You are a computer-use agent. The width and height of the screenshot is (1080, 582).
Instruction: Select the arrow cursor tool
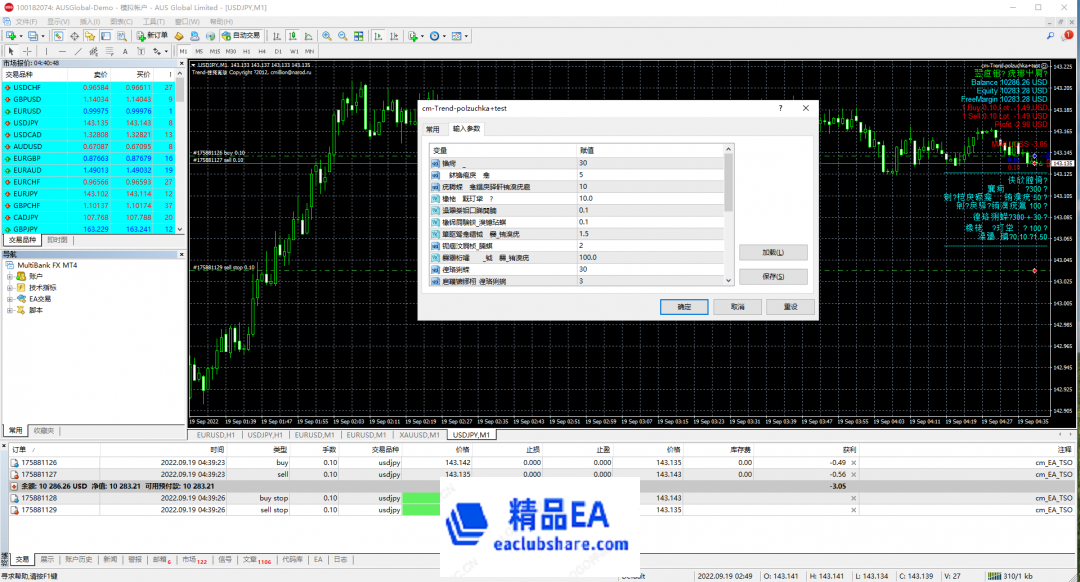[x=11, y=49]
